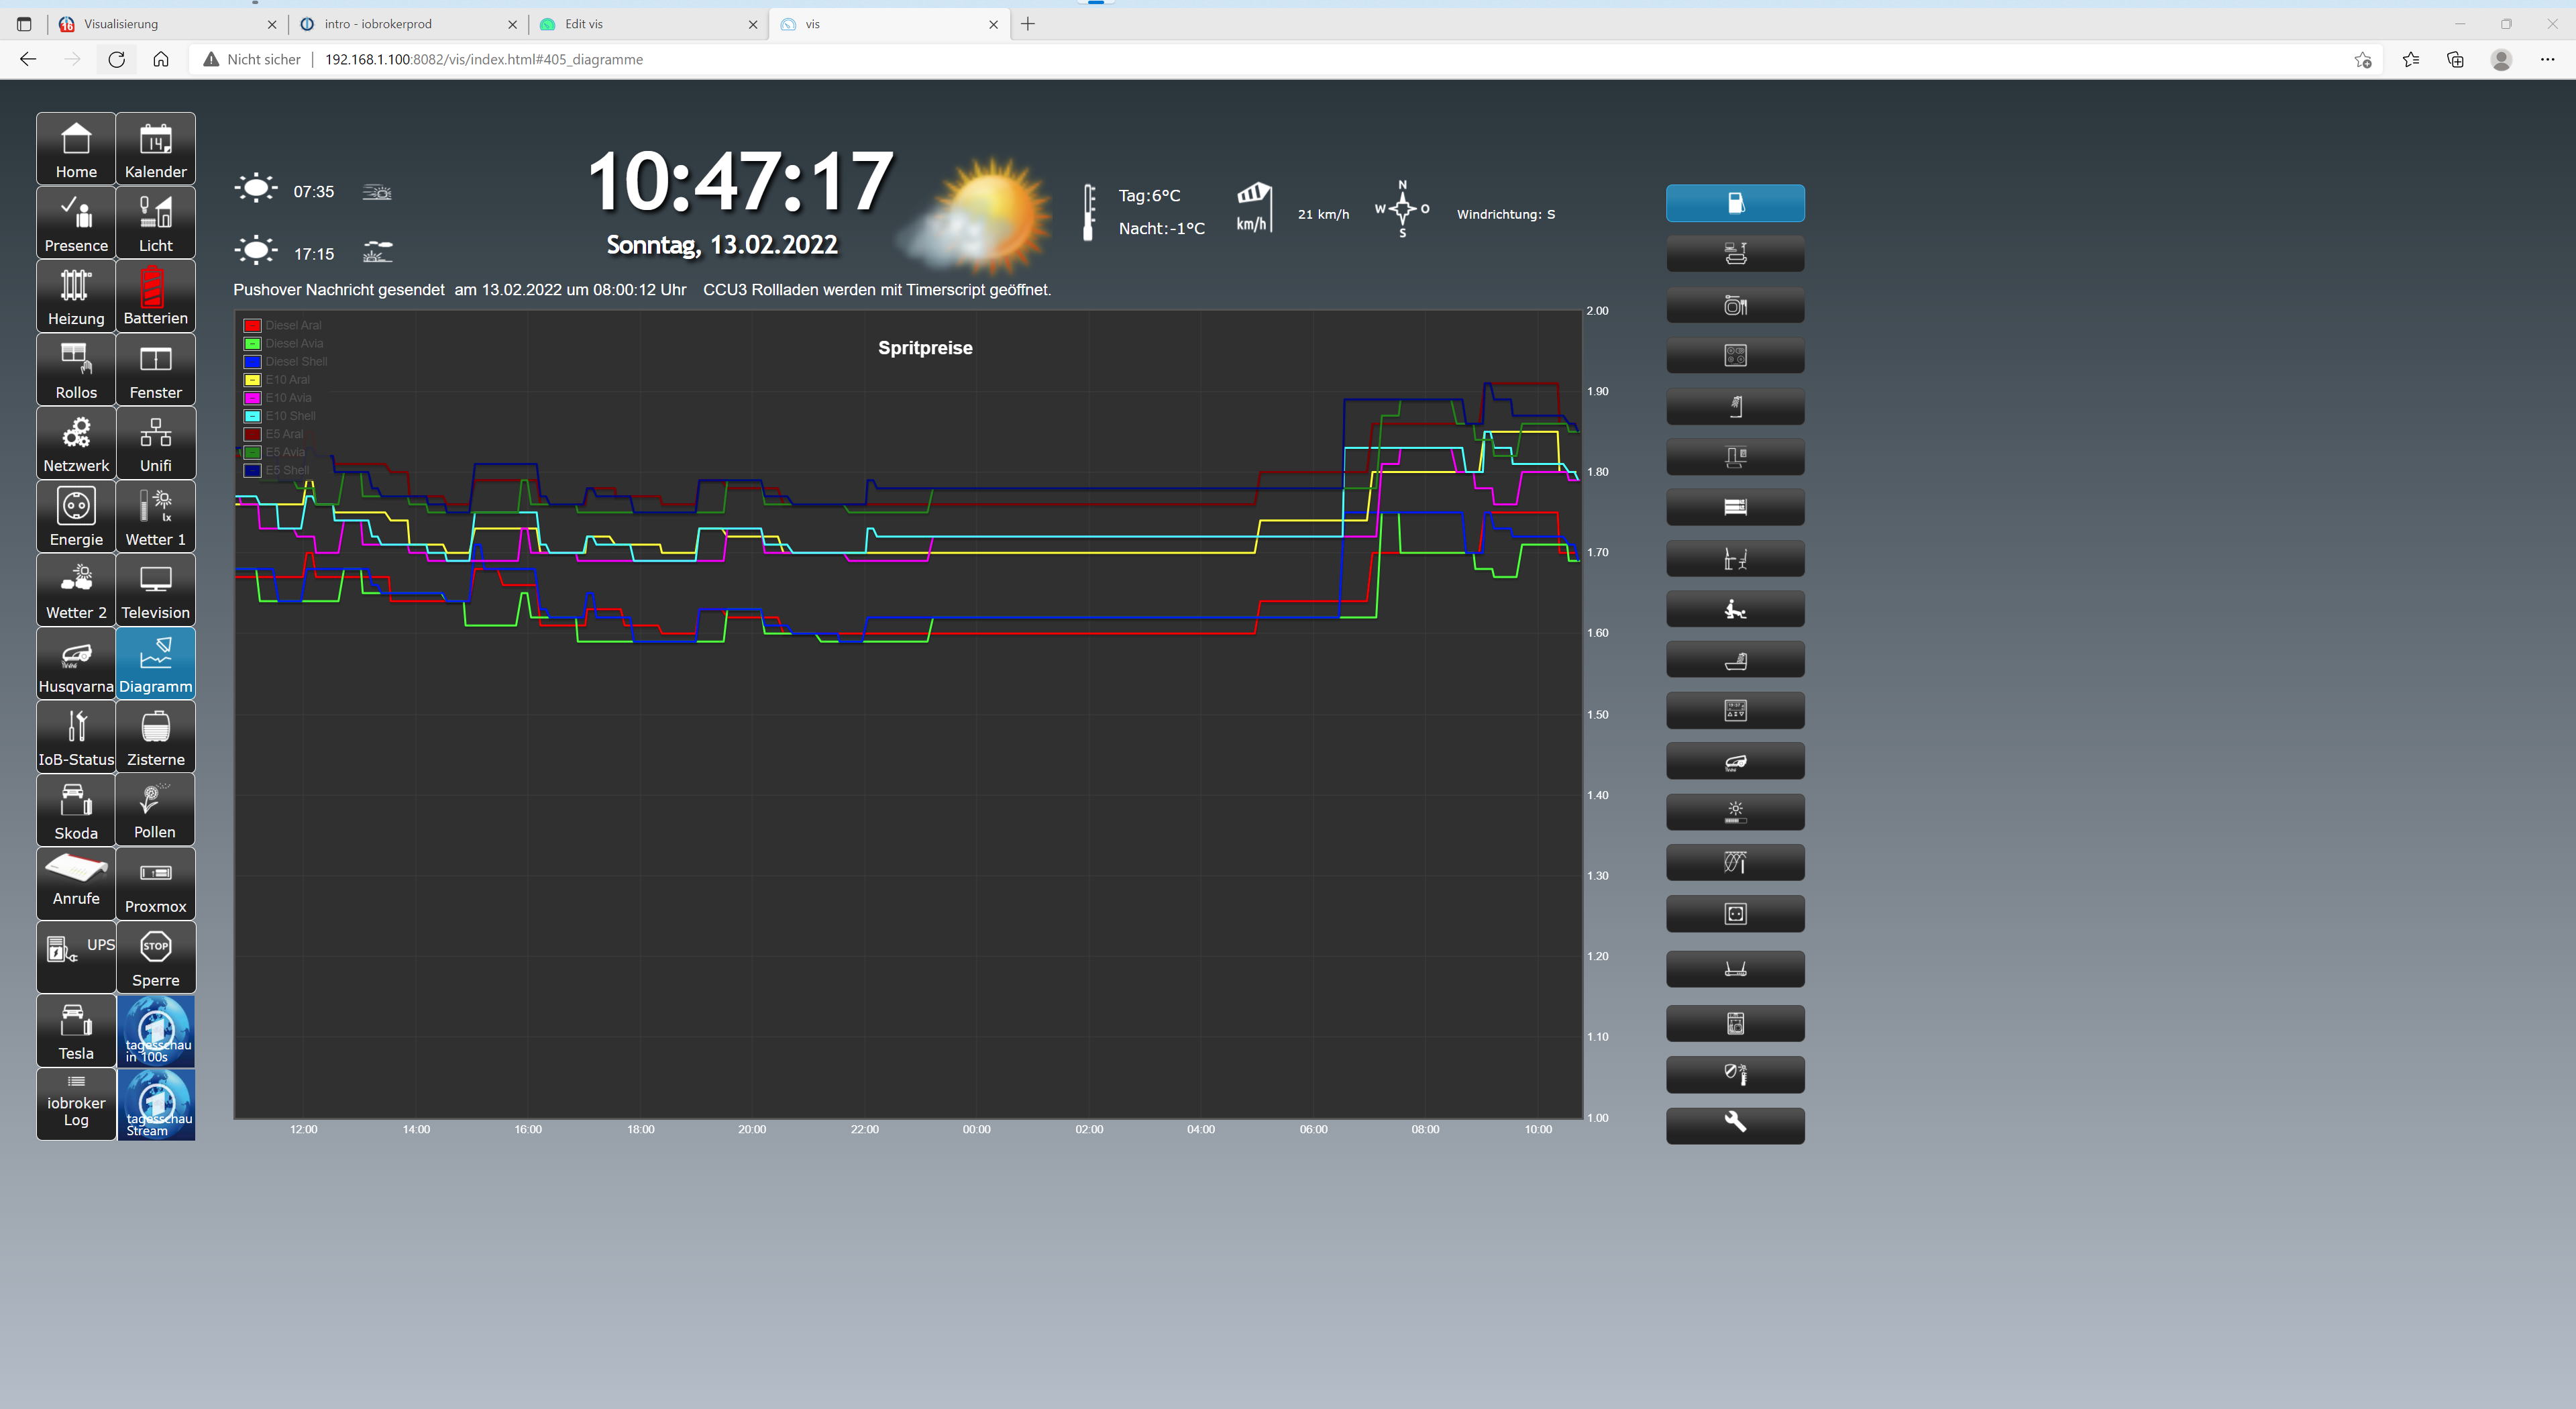Select the Husqvarna mower tile
The width and height of the screenshot is (2576, 1409).
coord(76,664)
